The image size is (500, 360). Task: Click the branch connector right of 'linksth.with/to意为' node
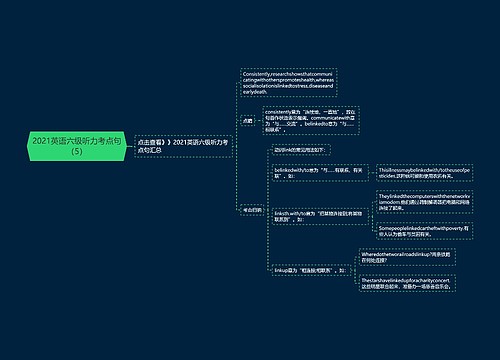[x=372, y=216]
